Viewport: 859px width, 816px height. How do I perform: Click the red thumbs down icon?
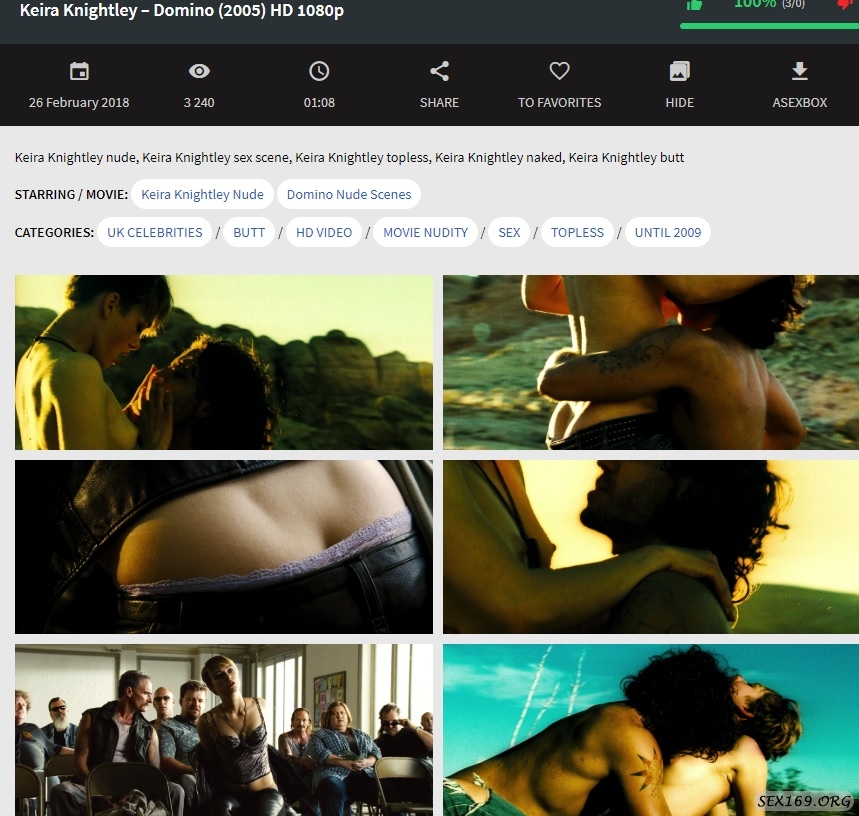[846, 5]
